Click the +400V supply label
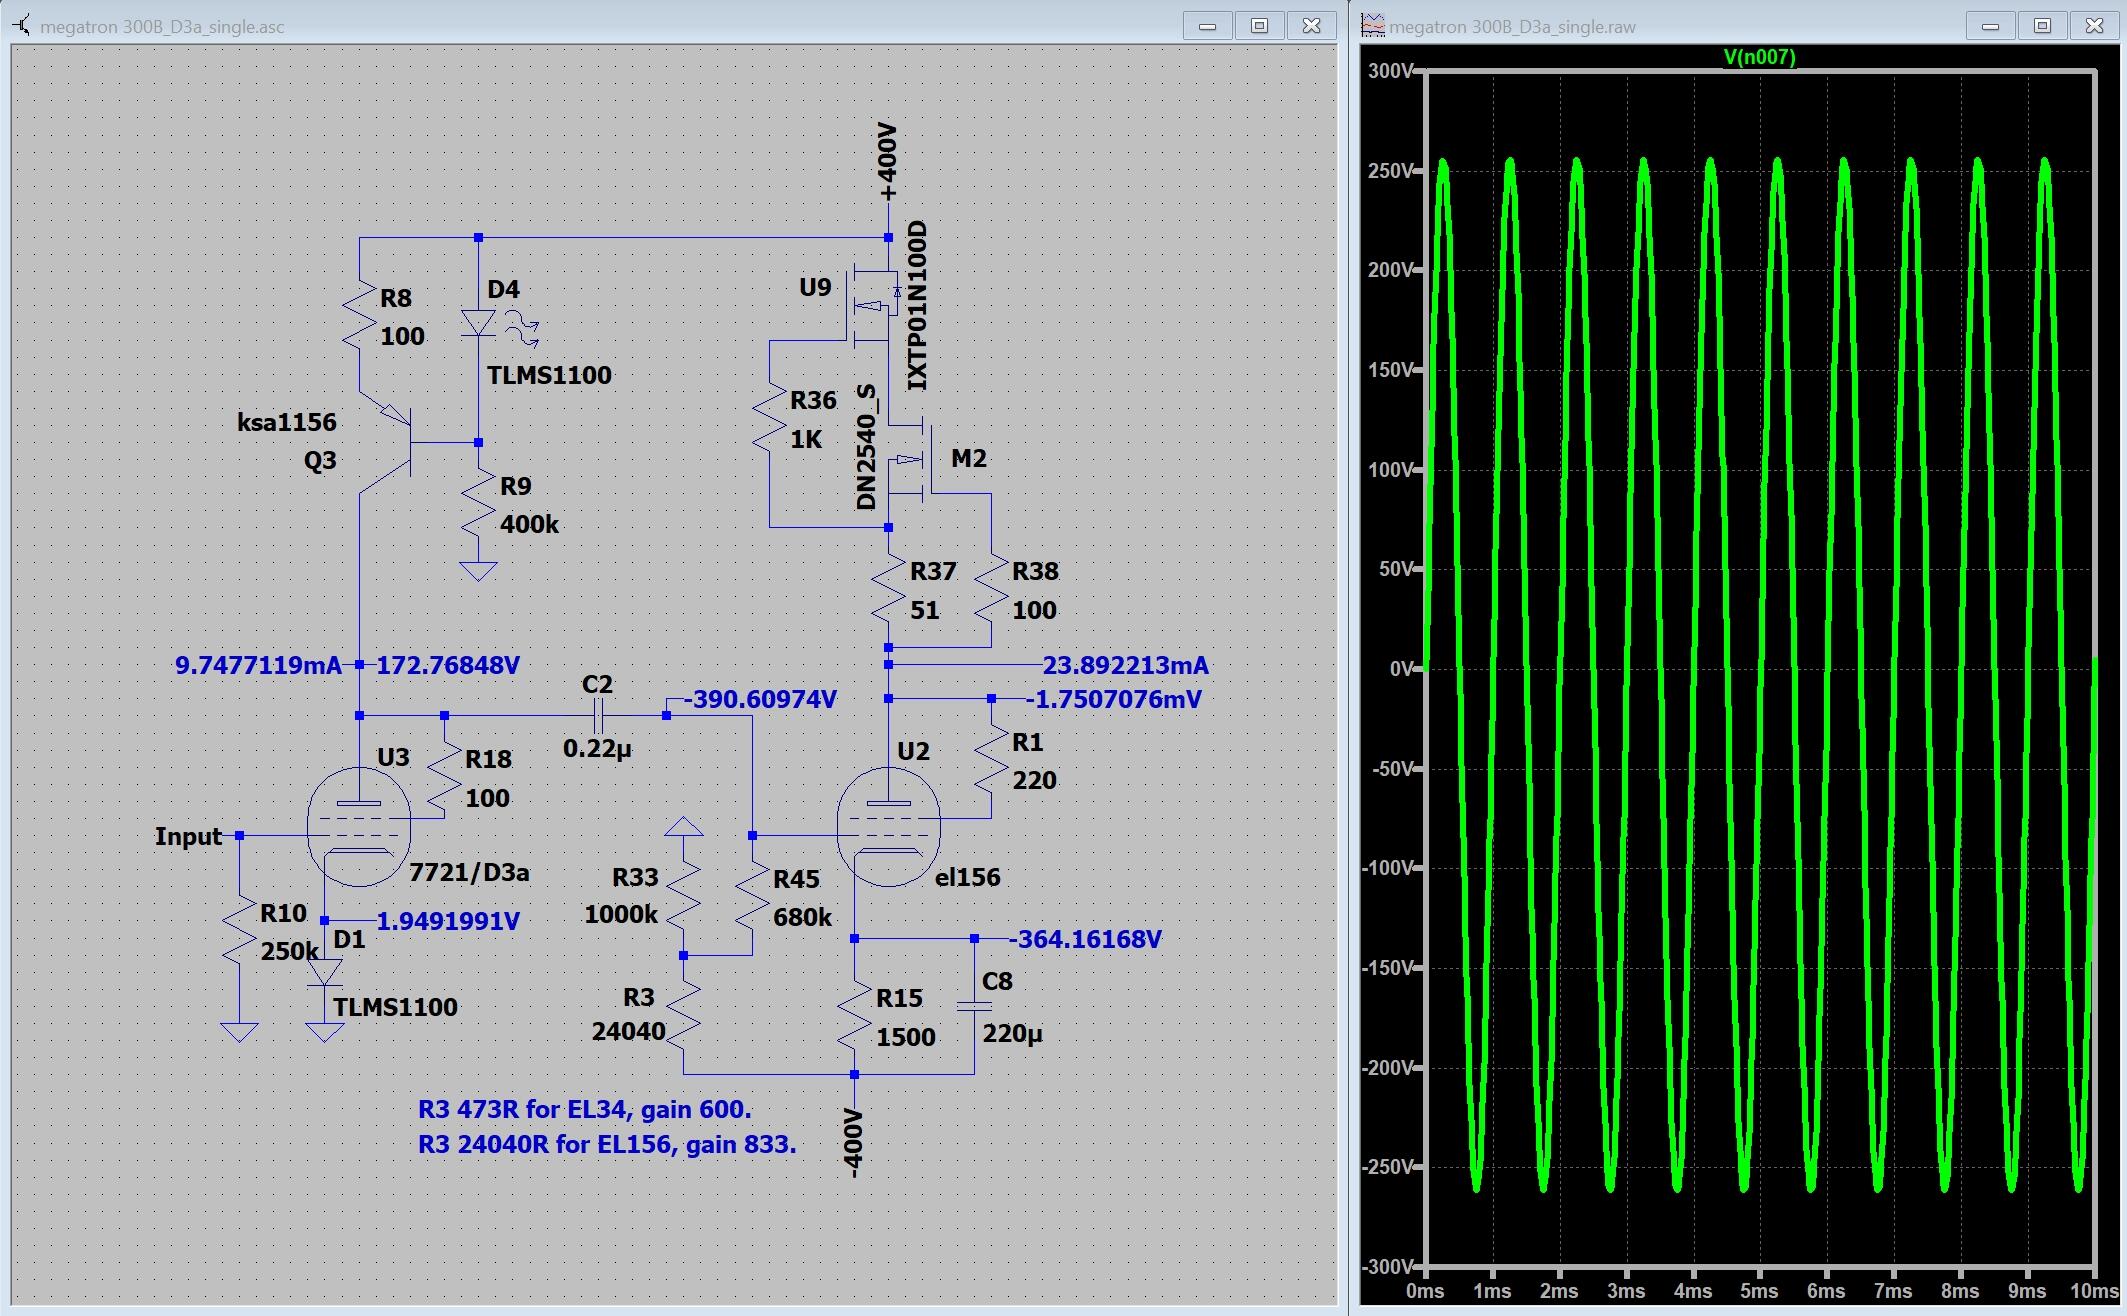2127x1316 pixels. 886,163
